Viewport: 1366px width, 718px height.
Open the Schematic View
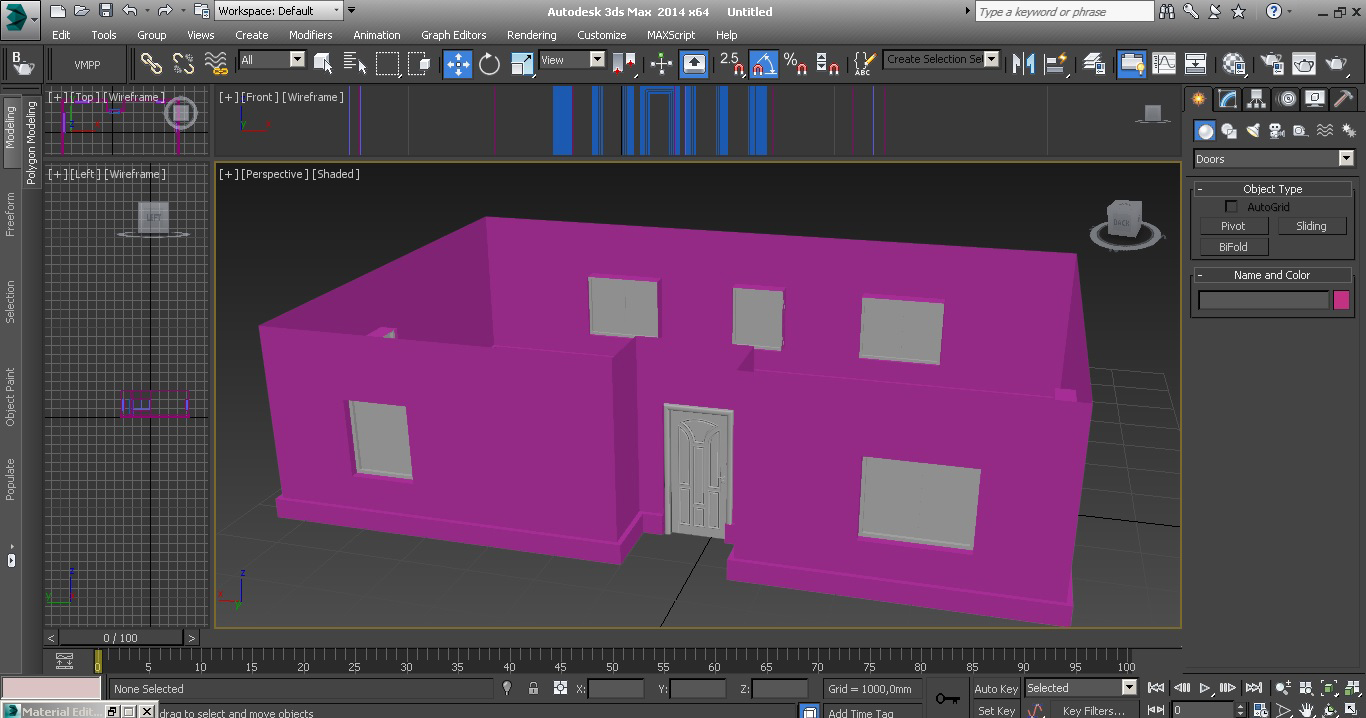tap(1196, 64)
